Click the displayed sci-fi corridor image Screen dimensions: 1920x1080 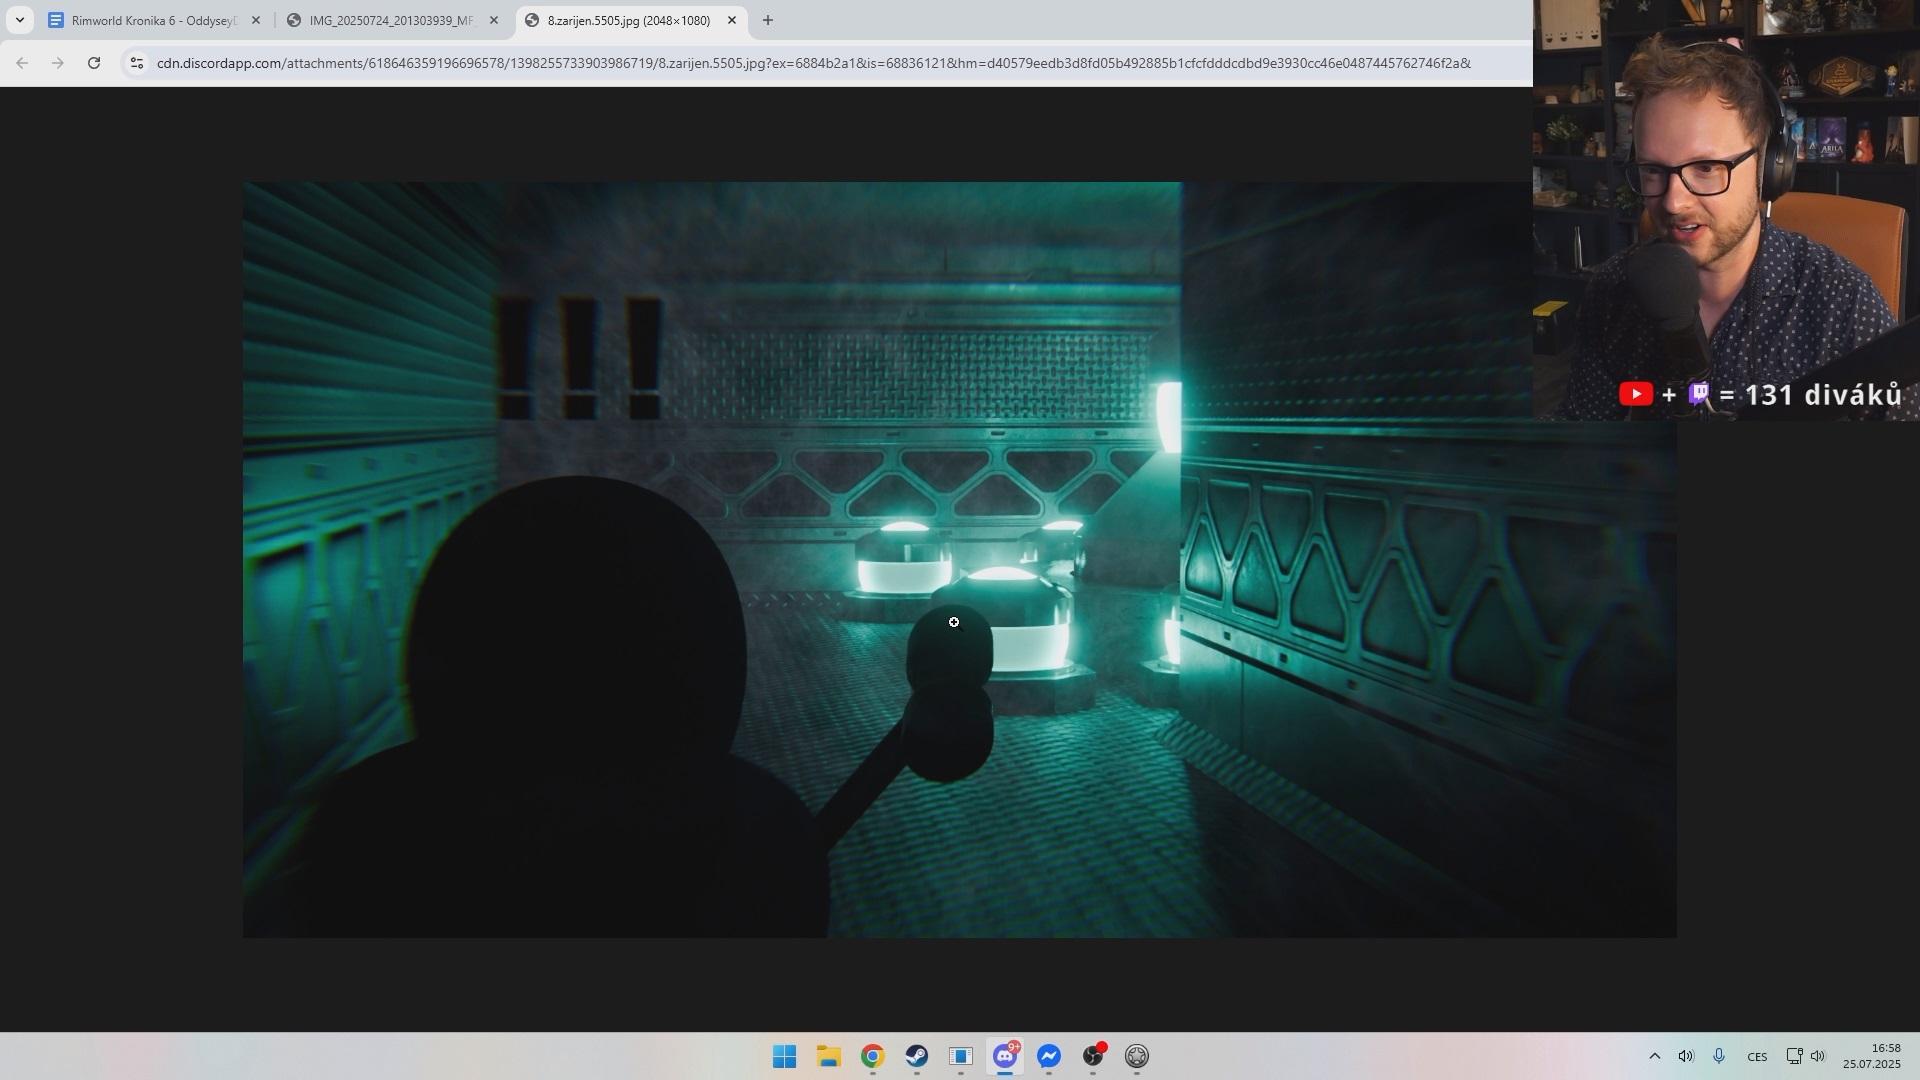[x=959, y=560]
